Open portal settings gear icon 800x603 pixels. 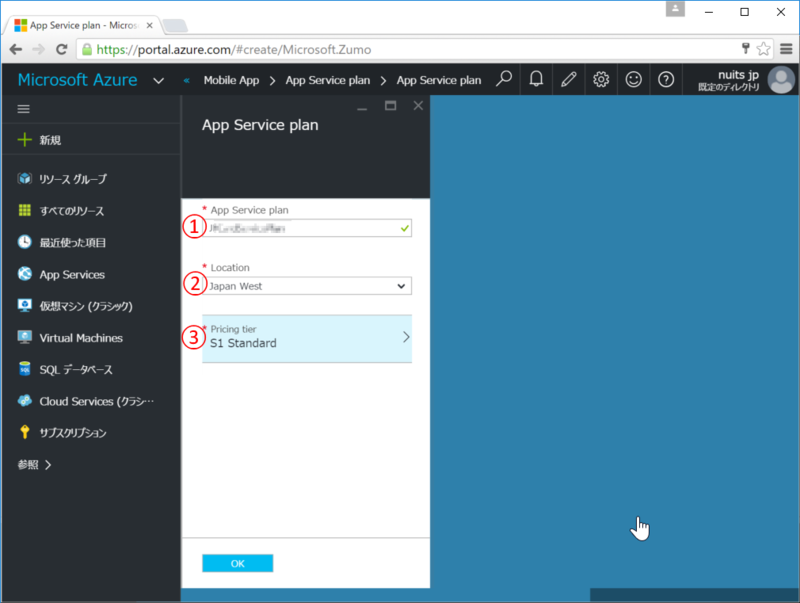[x=601, y=79]
